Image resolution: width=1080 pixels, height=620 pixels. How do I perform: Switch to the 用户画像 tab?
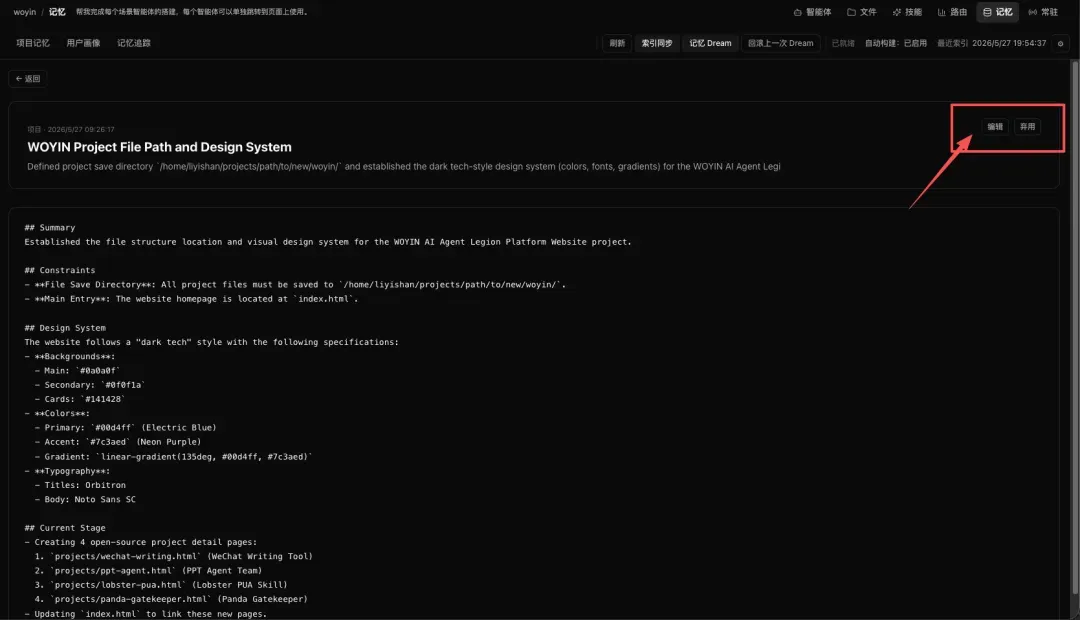83,43
